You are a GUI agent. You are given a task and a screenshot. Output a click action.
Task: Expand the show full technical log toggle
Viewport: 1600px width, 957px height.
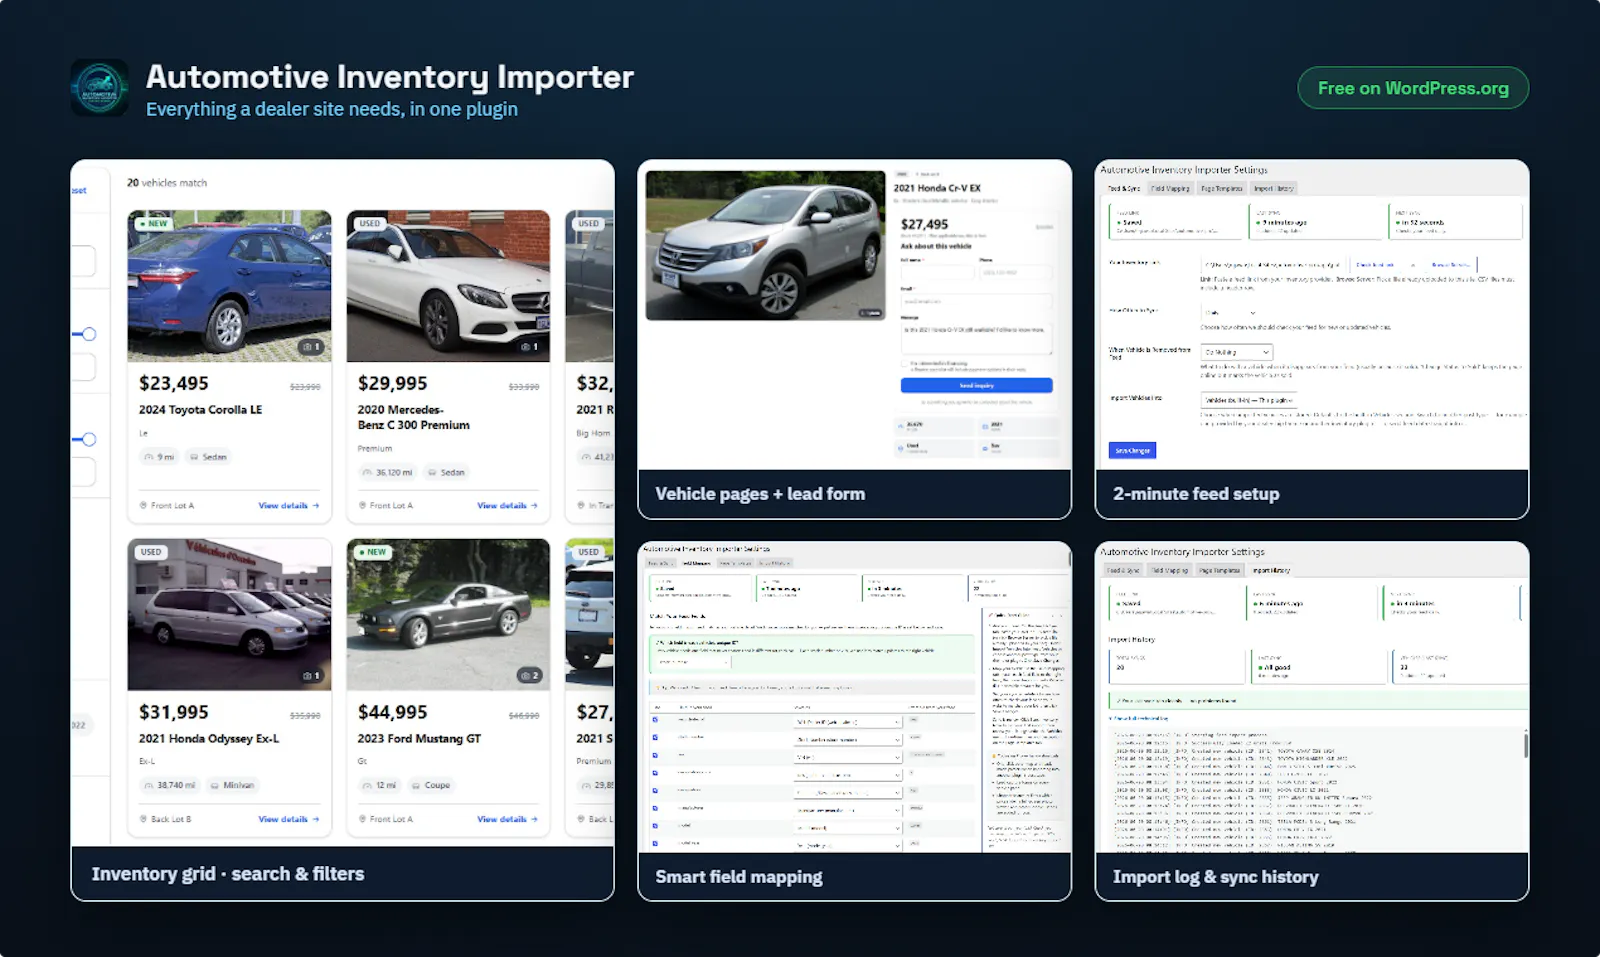[x=1139, y=718]
